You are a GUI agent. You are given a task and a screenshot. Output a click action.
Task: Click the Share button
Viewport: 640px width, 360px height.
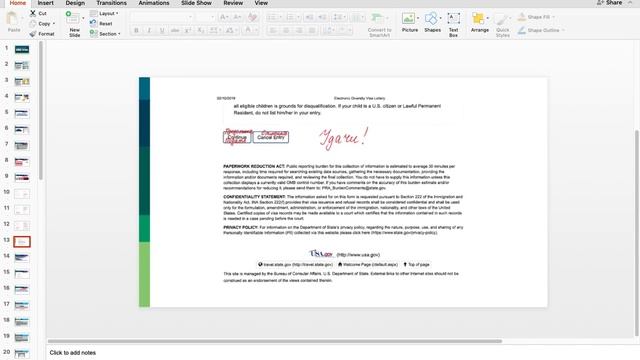(610, 3)
